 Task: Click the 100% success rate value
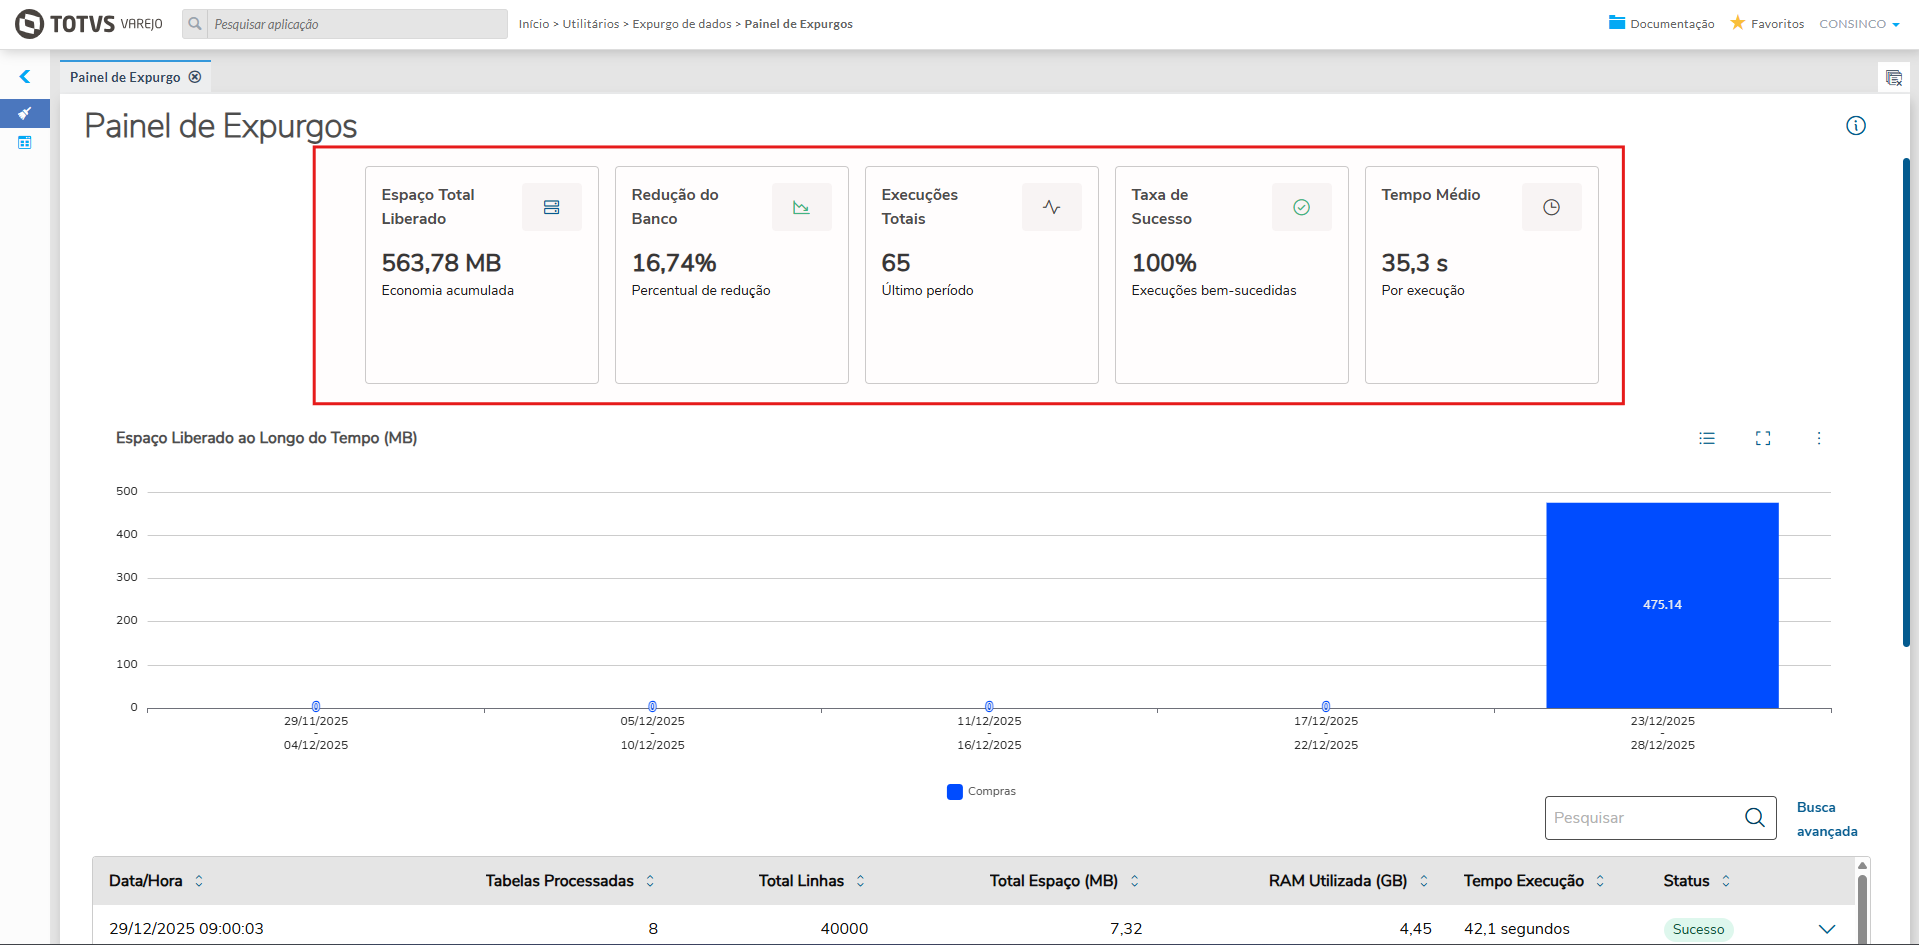pos(1164,263)
